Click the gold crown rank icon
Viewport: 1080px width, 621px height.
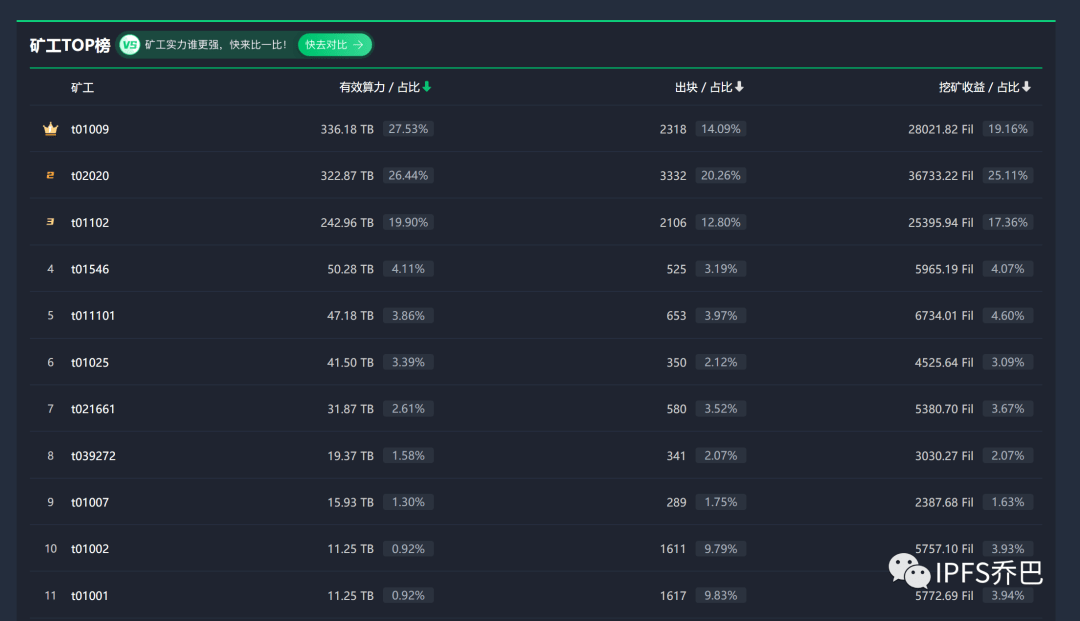coord(50,129)
